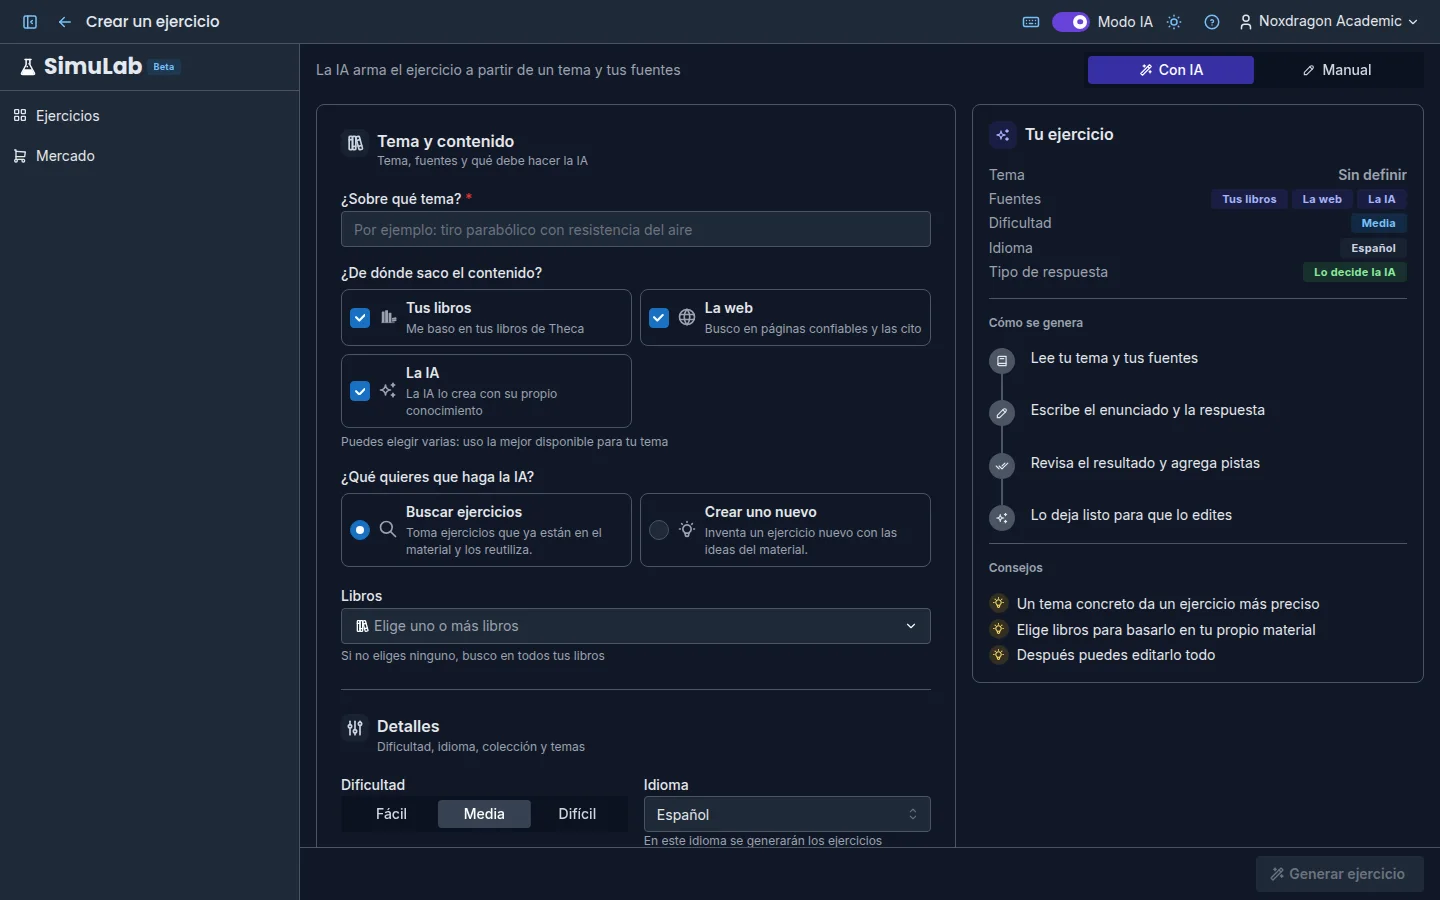Switch to the Manual tab
The image size is (1440, 900).
point(1337,70)
